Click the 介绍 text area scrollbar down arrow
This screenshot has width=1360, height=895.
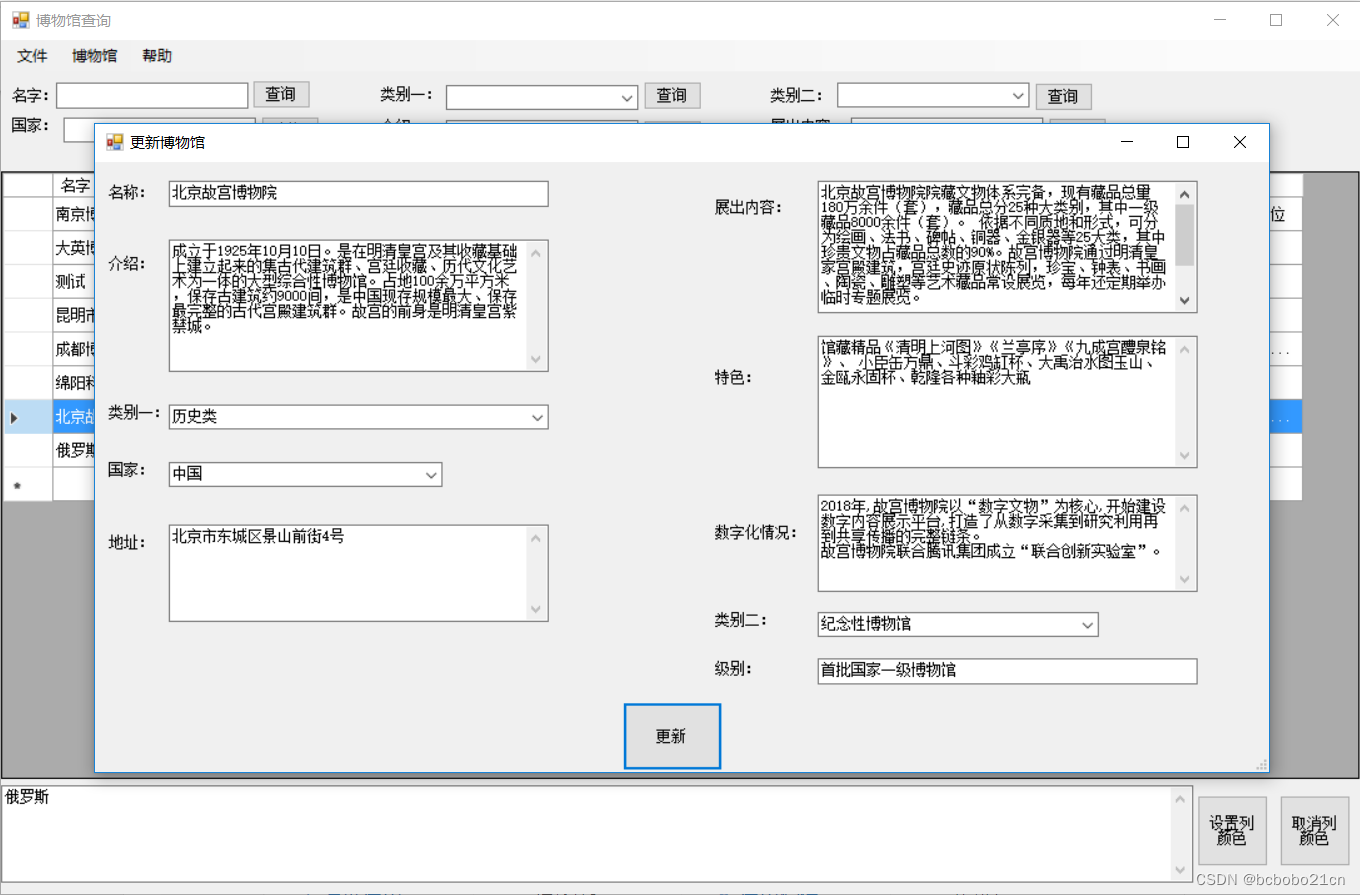point(538,360)
